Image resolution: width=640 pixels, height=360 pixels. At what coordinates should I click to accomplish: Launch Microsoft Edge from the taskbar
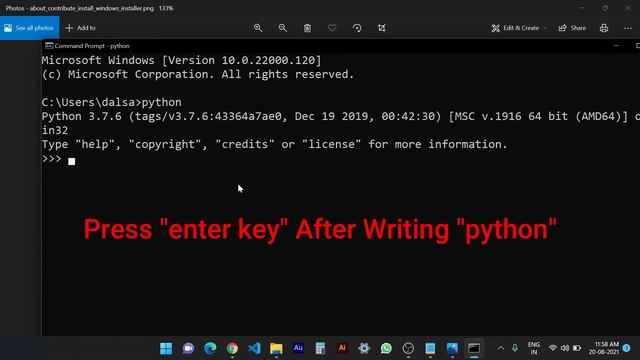point(210,348)
